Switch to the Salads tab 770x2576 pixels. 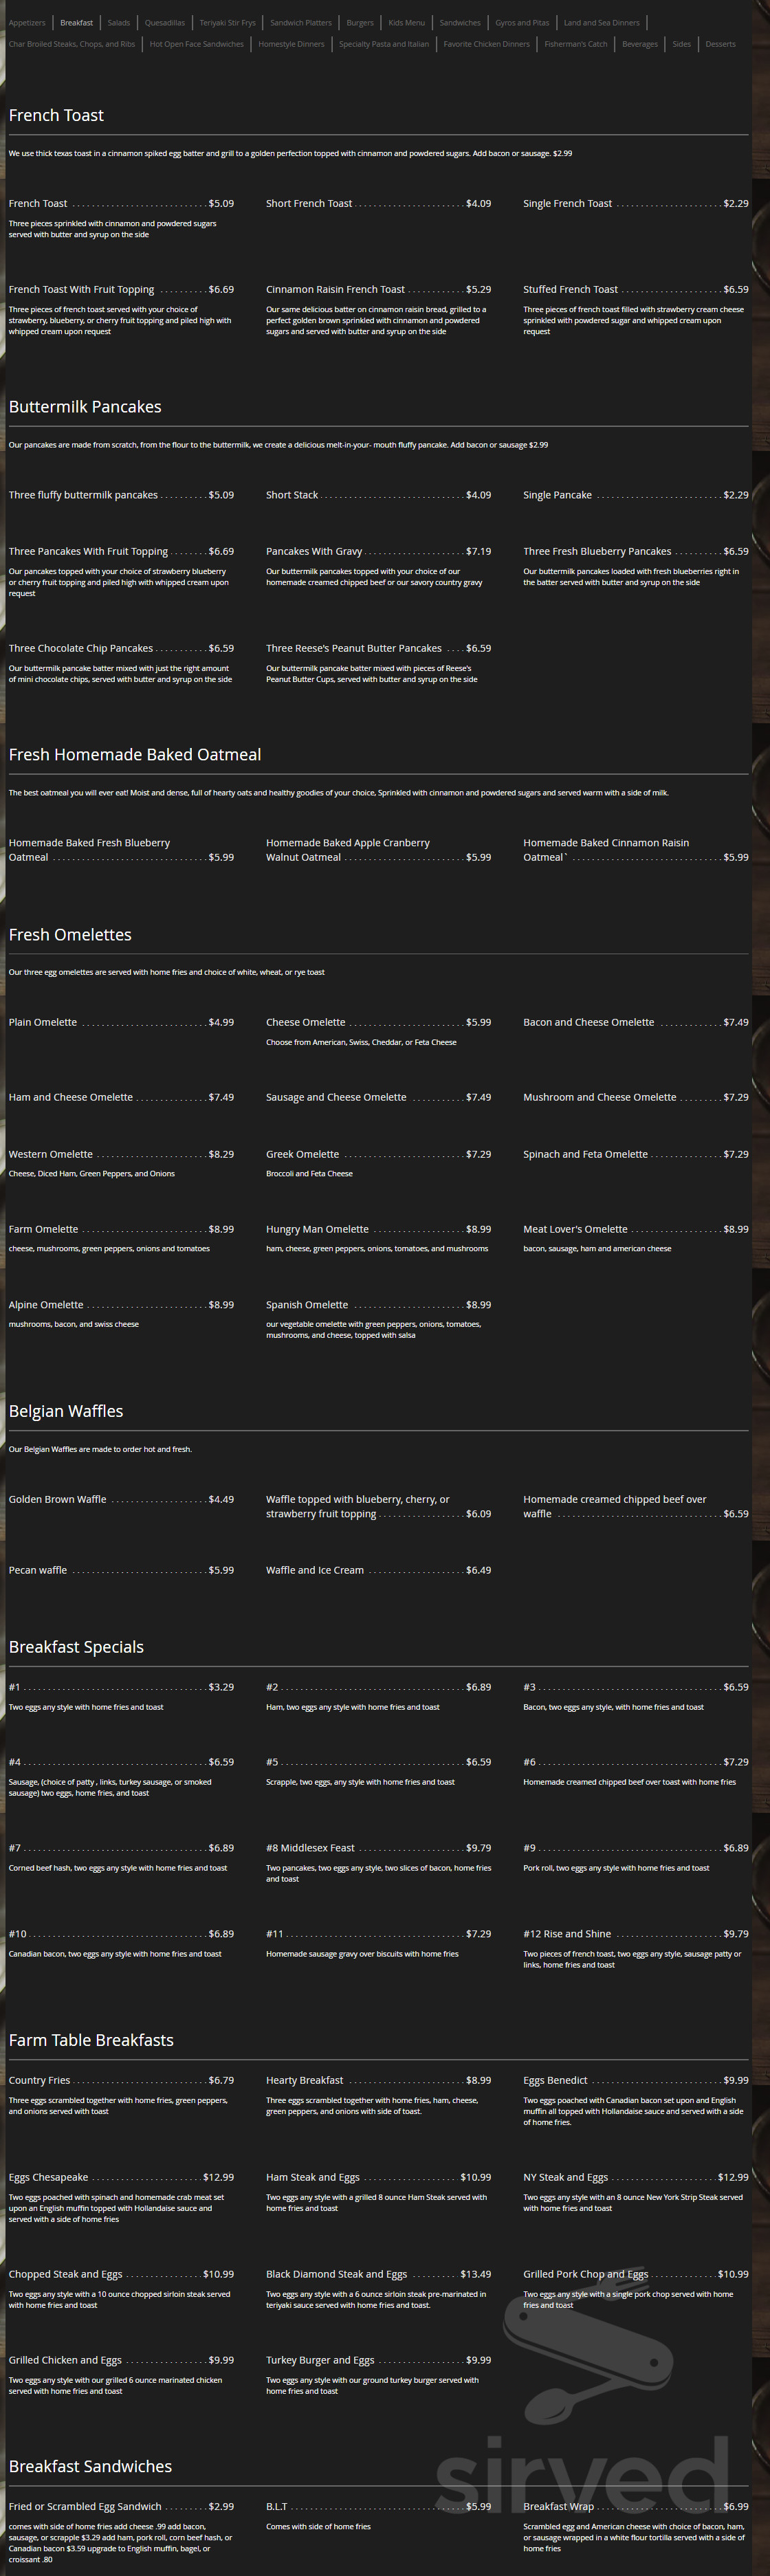point(118,22)
